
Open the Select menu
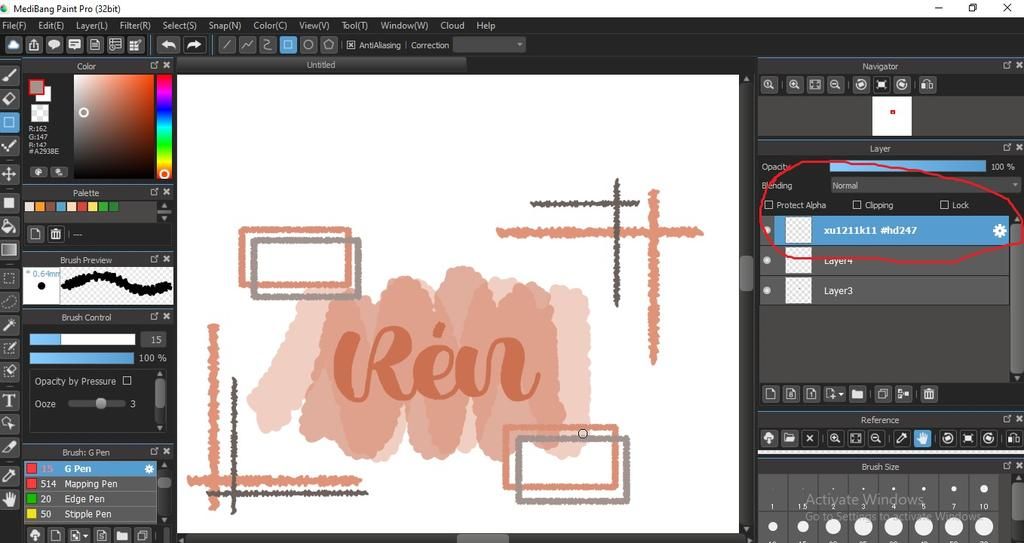click(180, 25)
